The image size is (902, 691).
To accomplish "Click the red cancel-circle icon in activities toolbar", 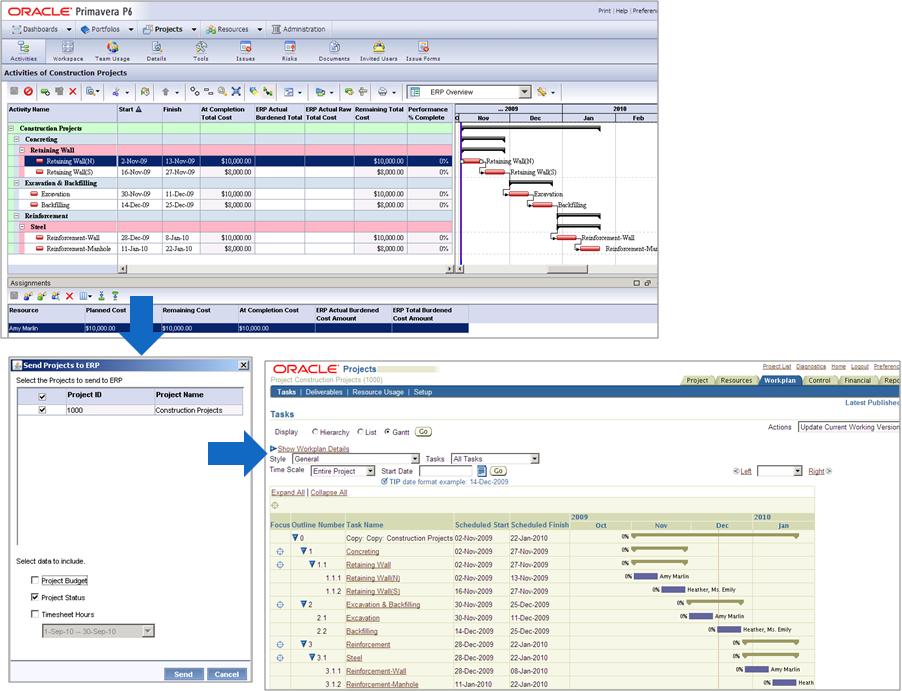I will 28,91.
